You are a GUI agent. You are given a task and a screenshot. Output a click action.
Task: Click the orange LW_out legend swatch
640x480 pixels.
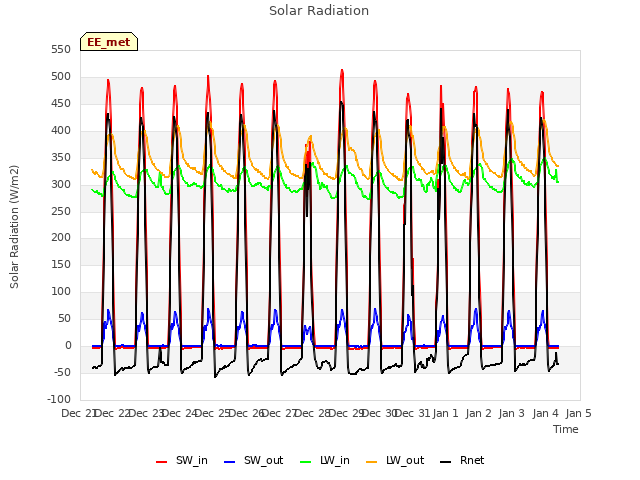click(372, 462)
